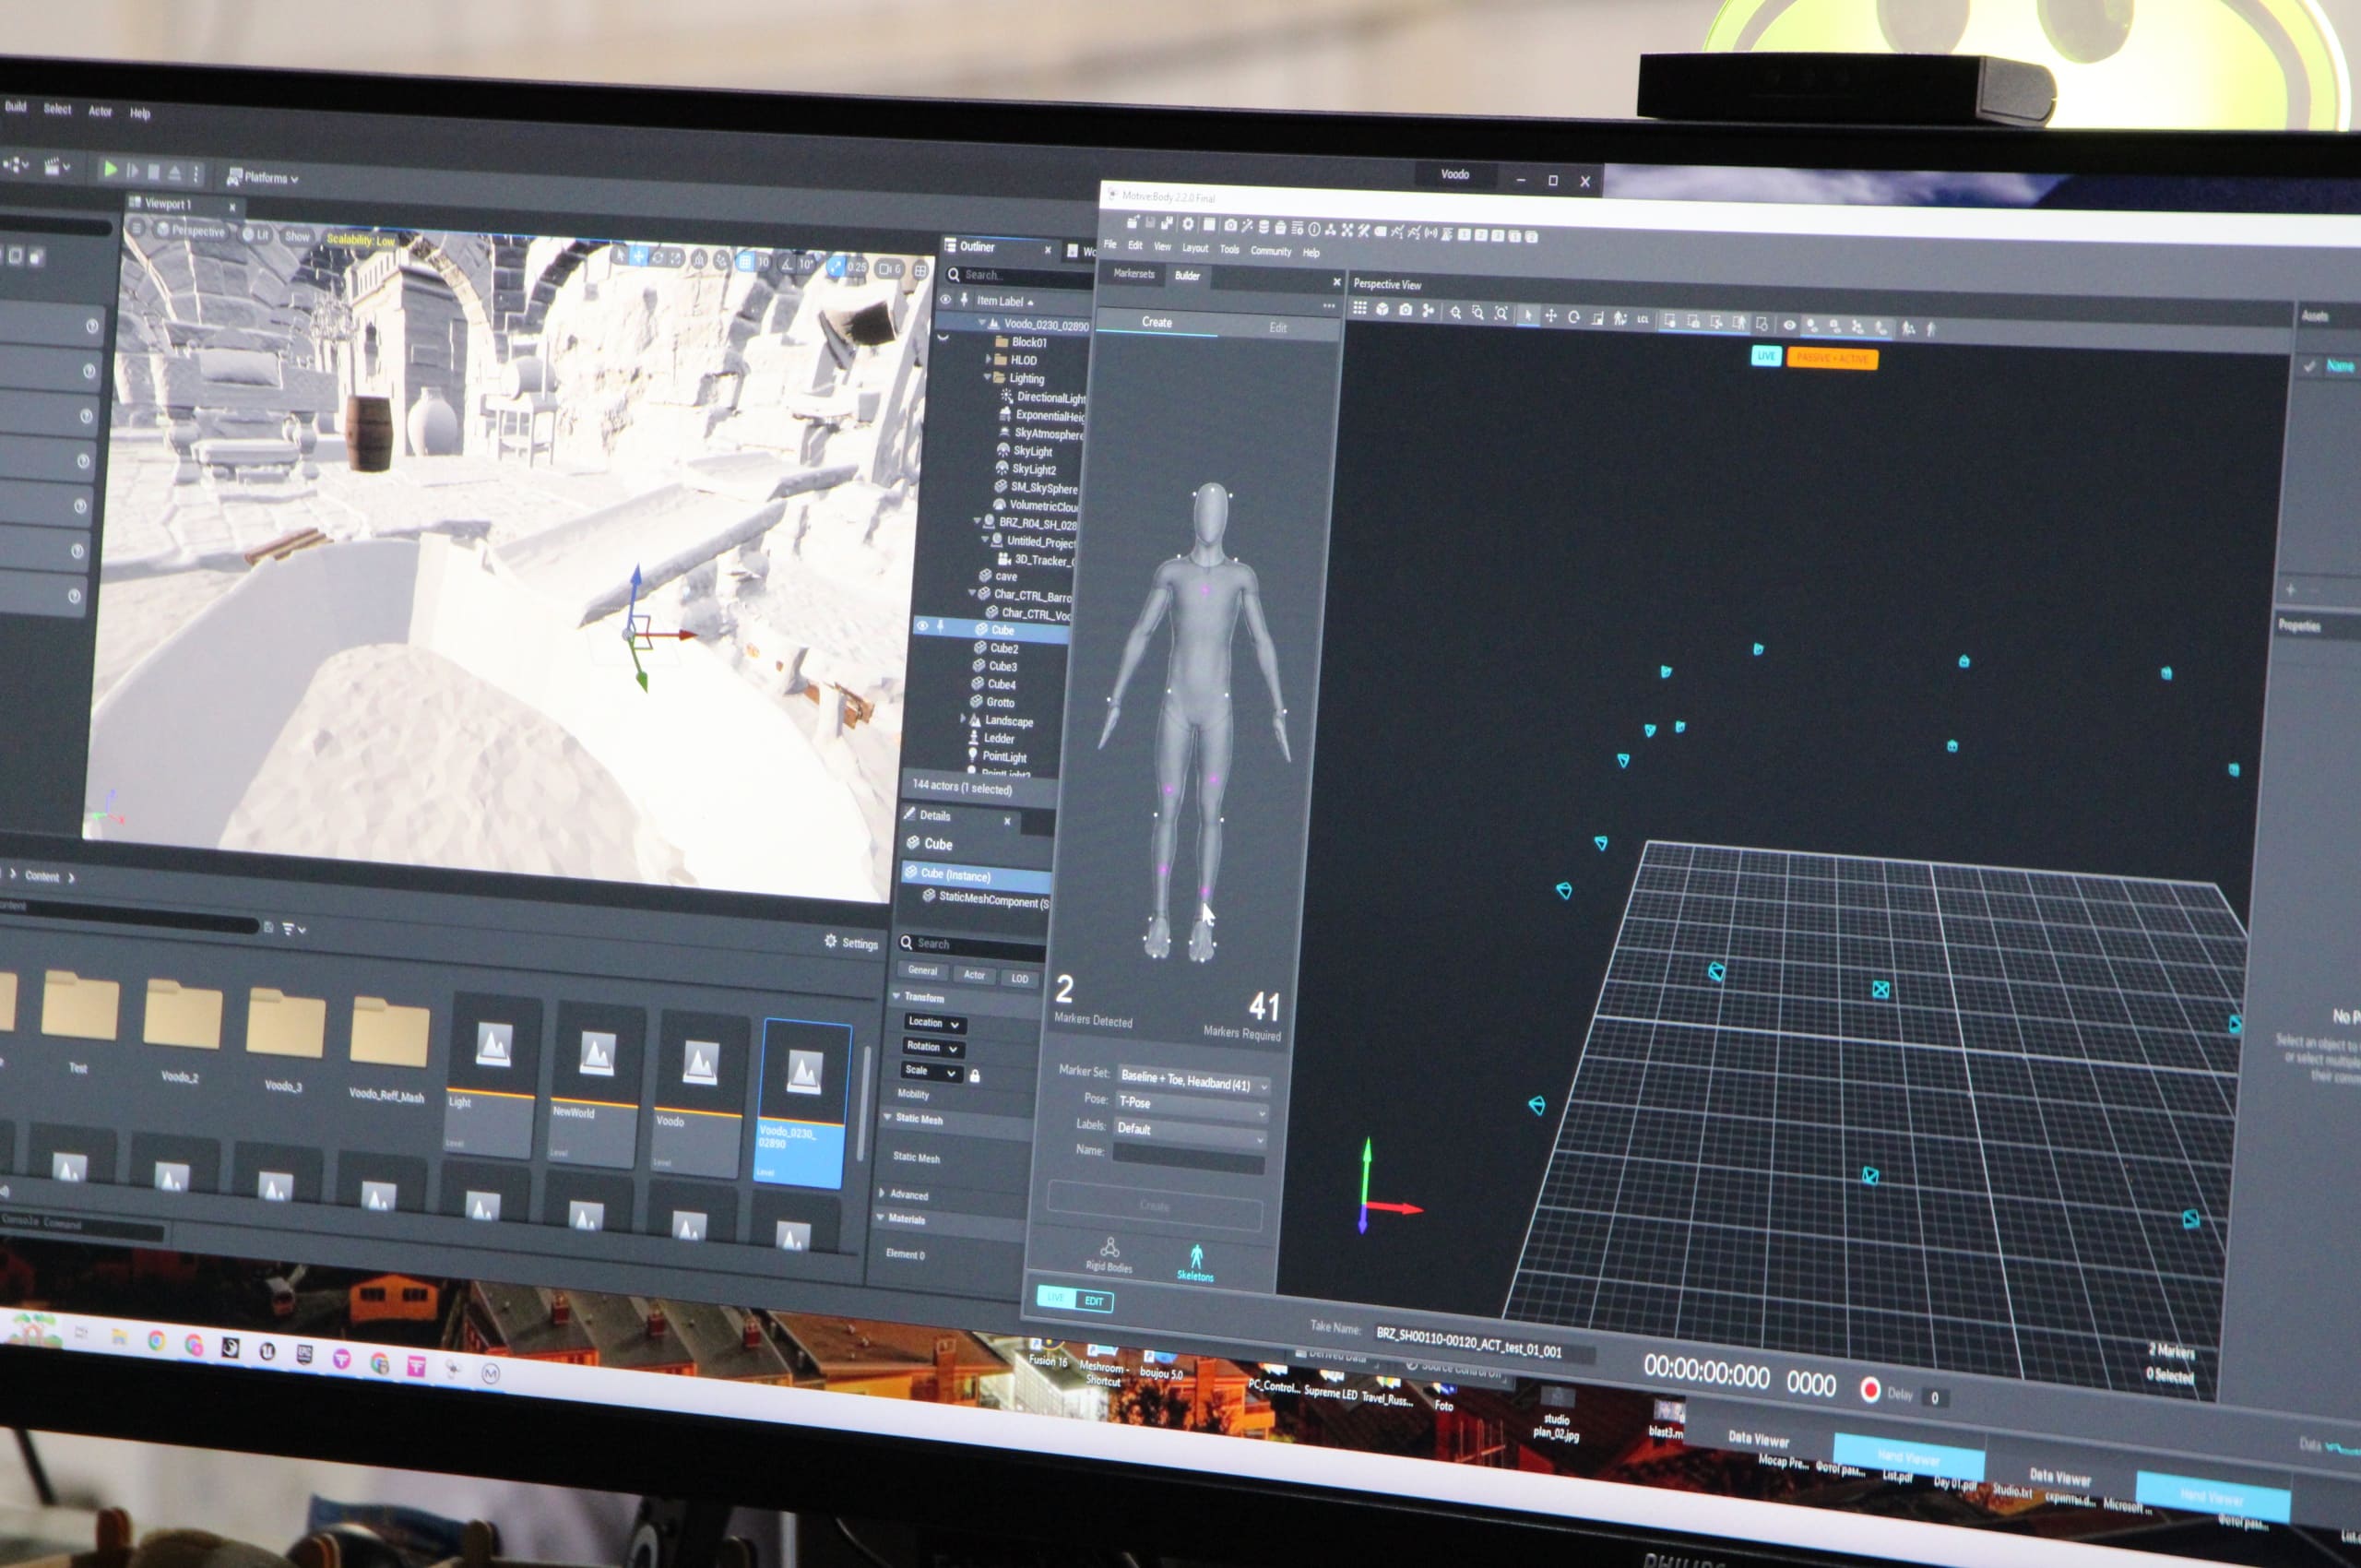
Task: Open Perspective view mode dropdown in Unreal
Action: (x=192, y=230)
